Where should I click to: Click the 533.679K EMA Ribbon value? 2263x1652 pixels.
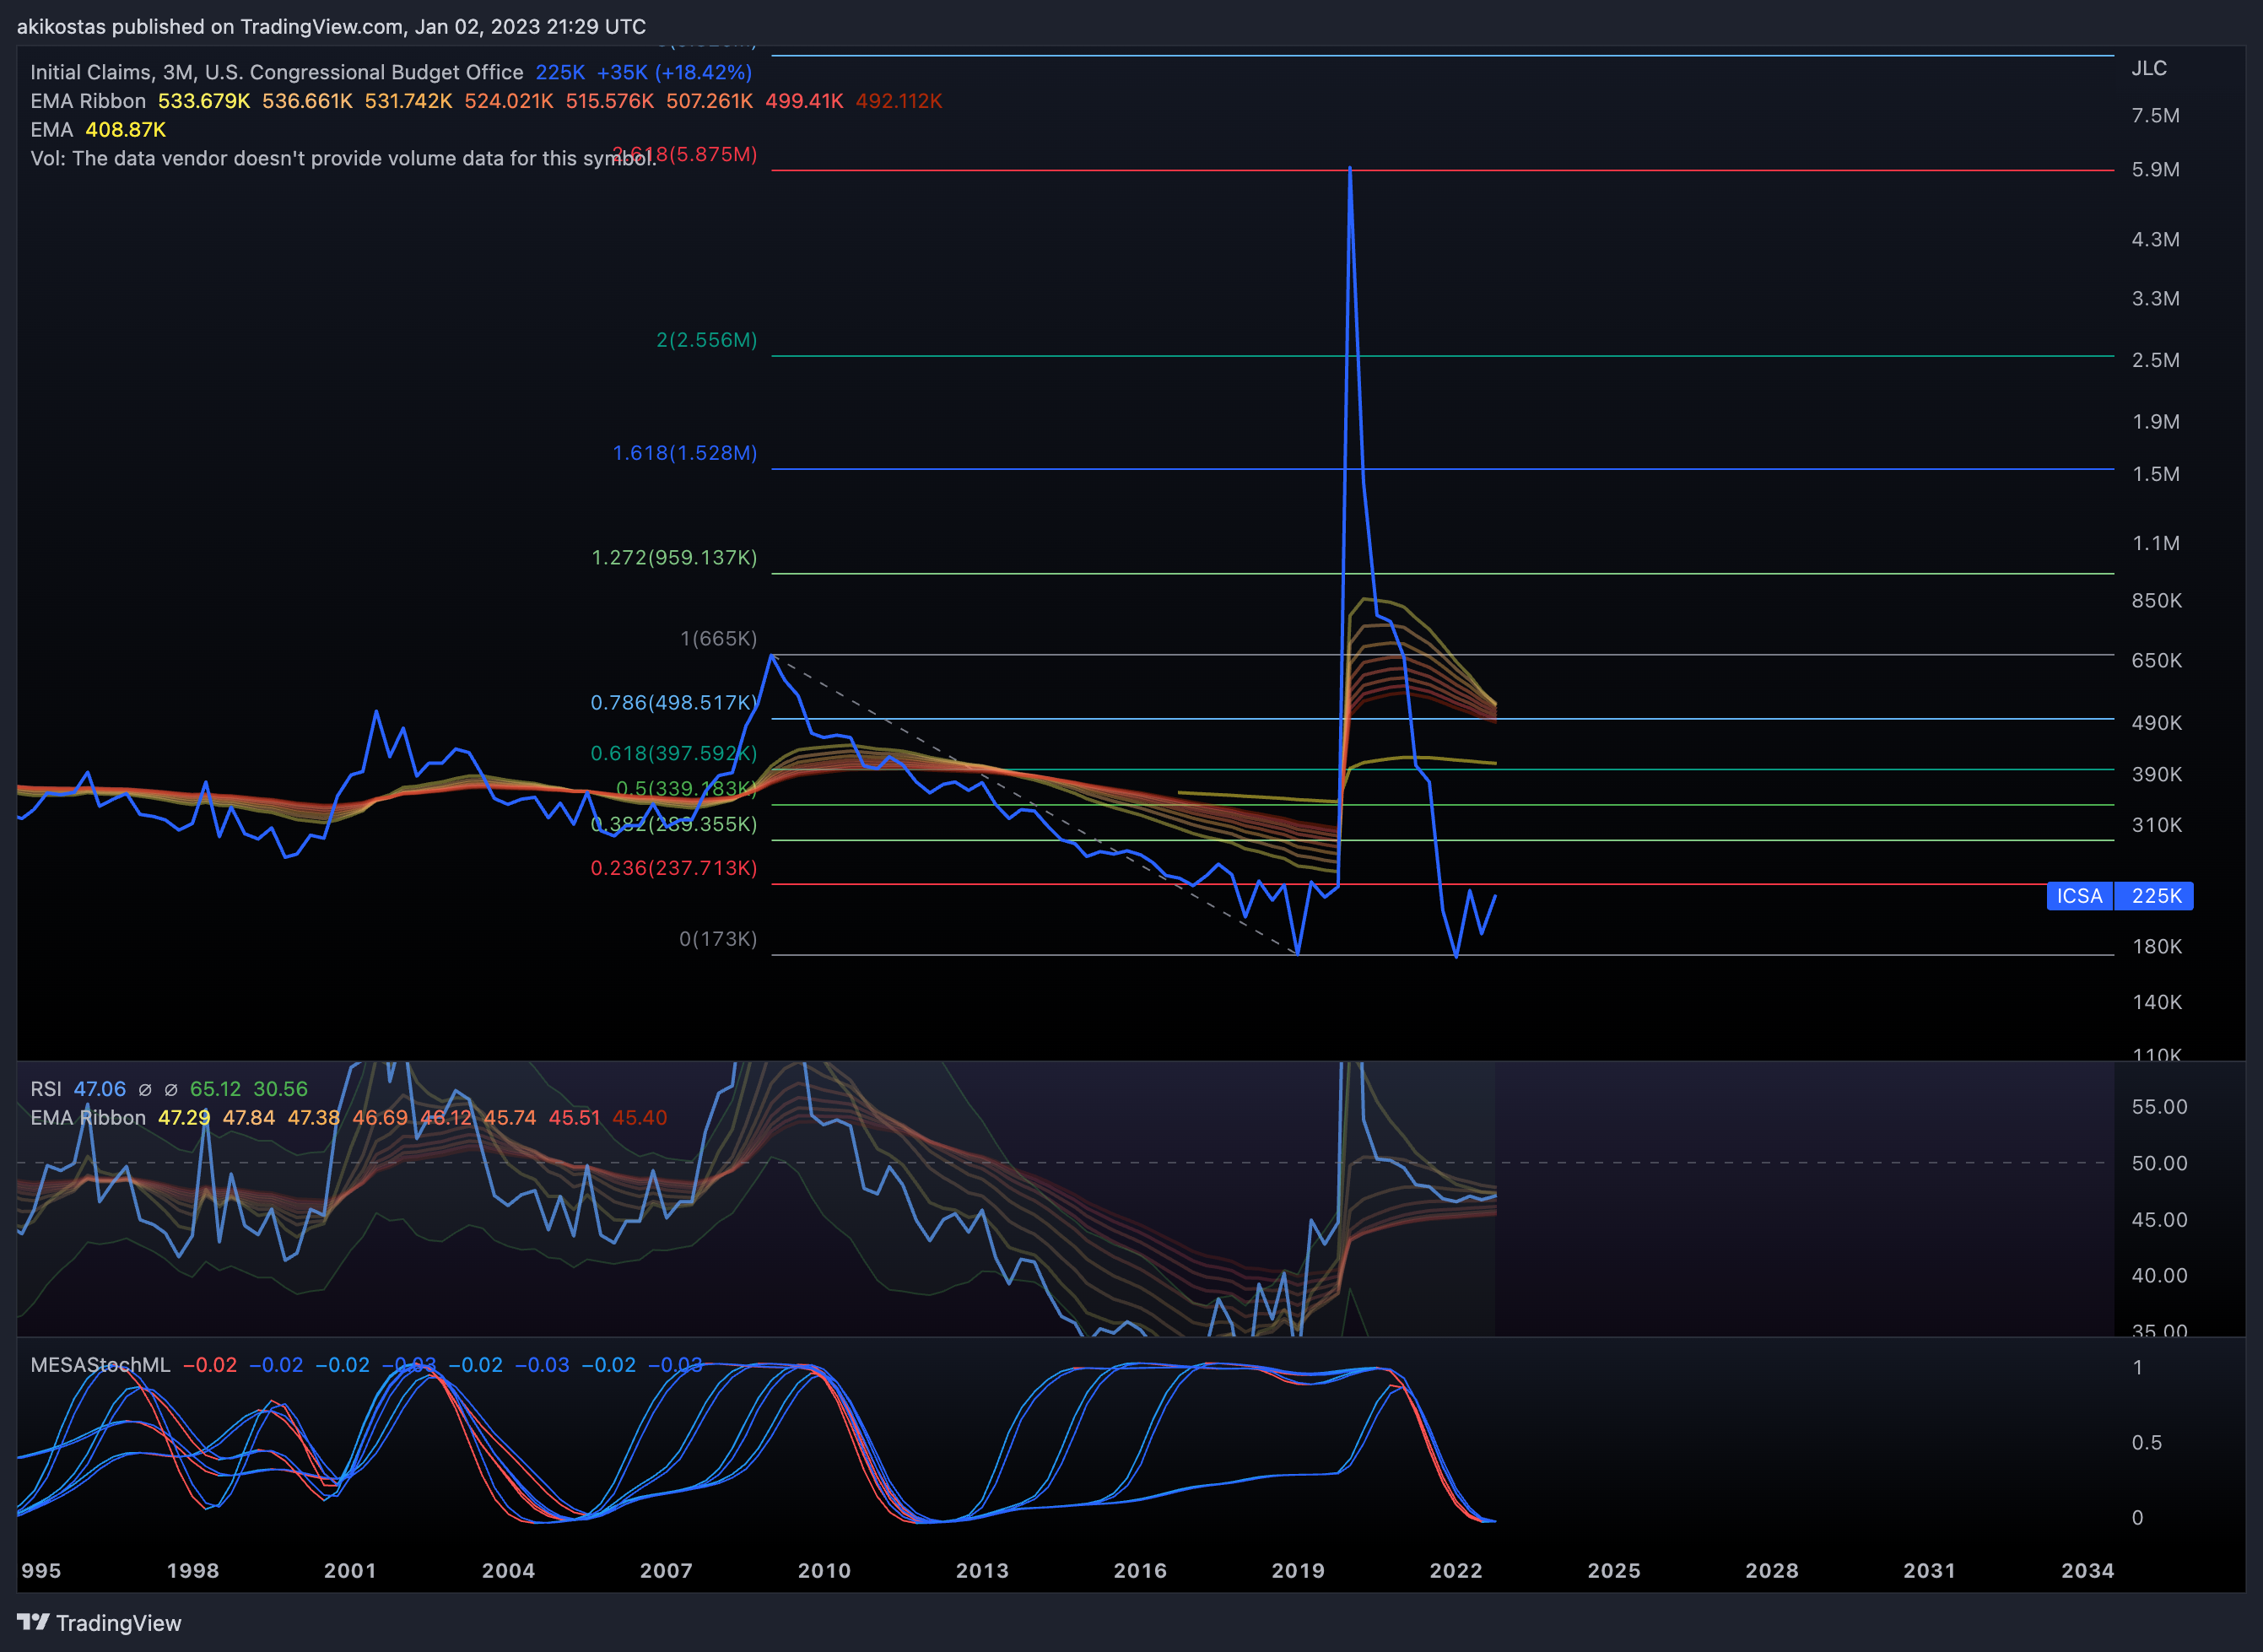pyautogui.click(x=204, y=101)
